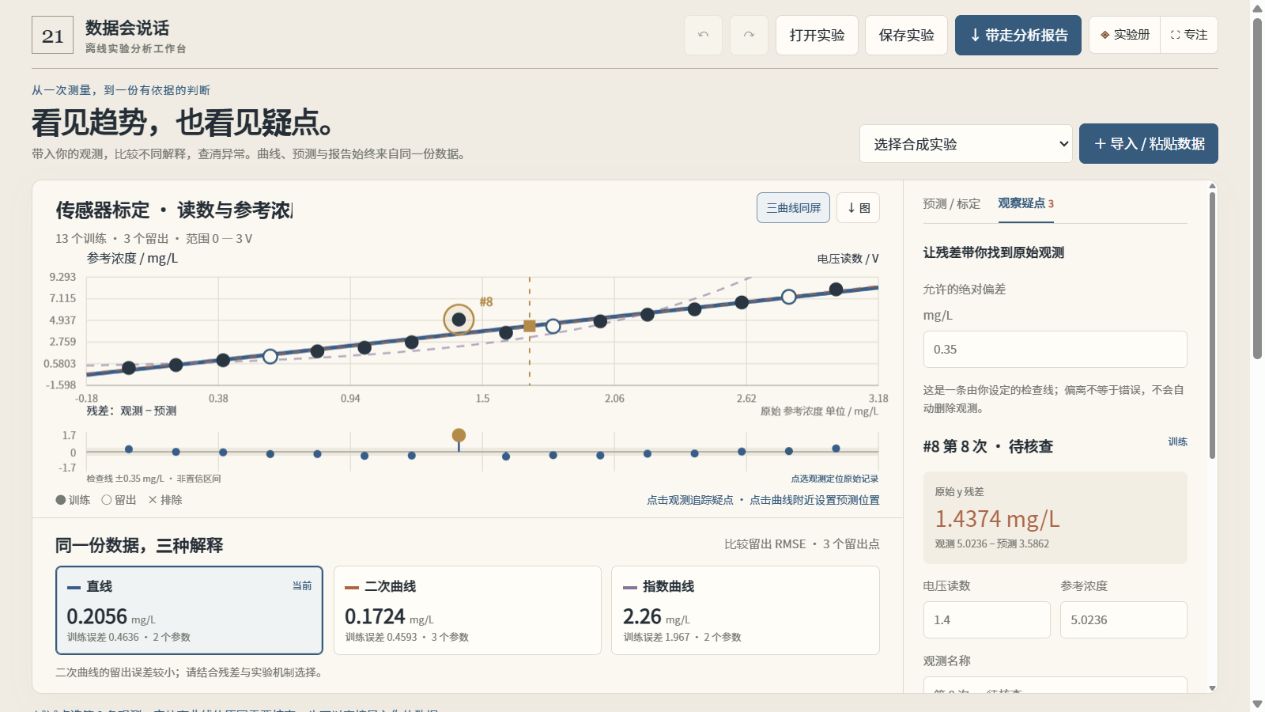Click the 0.2056 RMSE value
1265x712 pixels.
97,617
